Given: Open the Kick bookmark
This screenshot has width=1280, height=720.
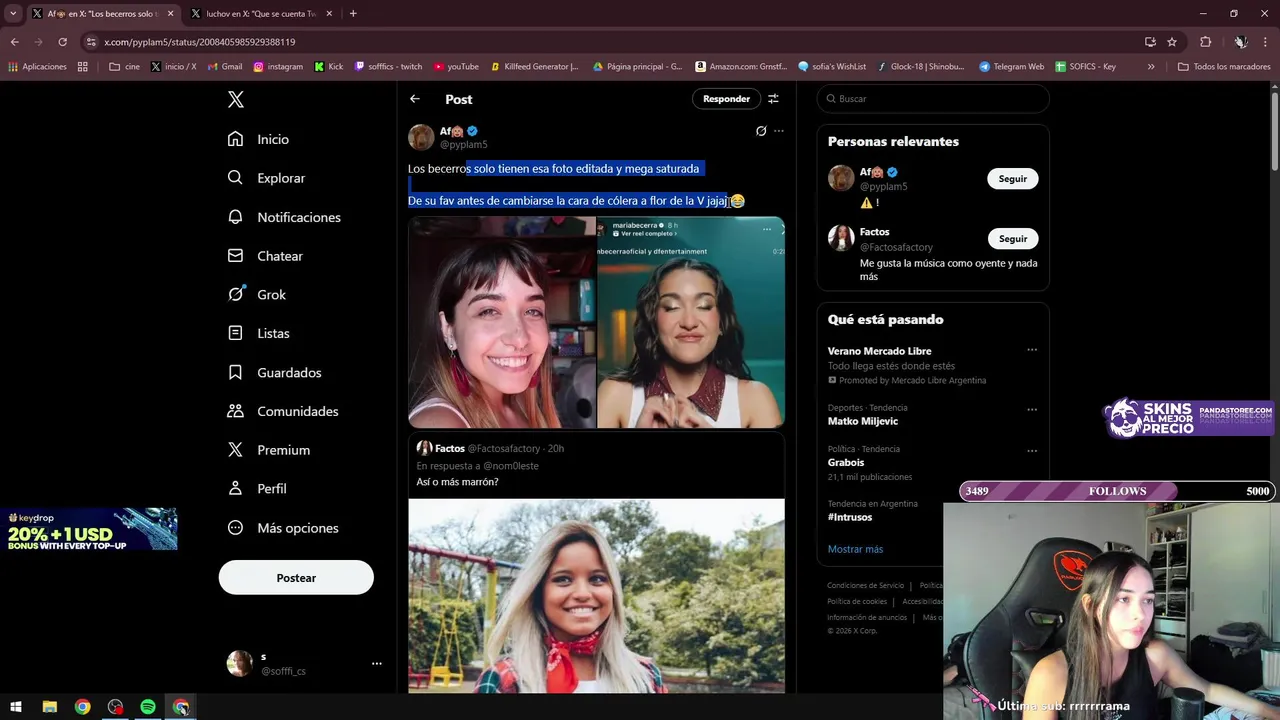Looking at the screenshot, I should coord(329,67).
